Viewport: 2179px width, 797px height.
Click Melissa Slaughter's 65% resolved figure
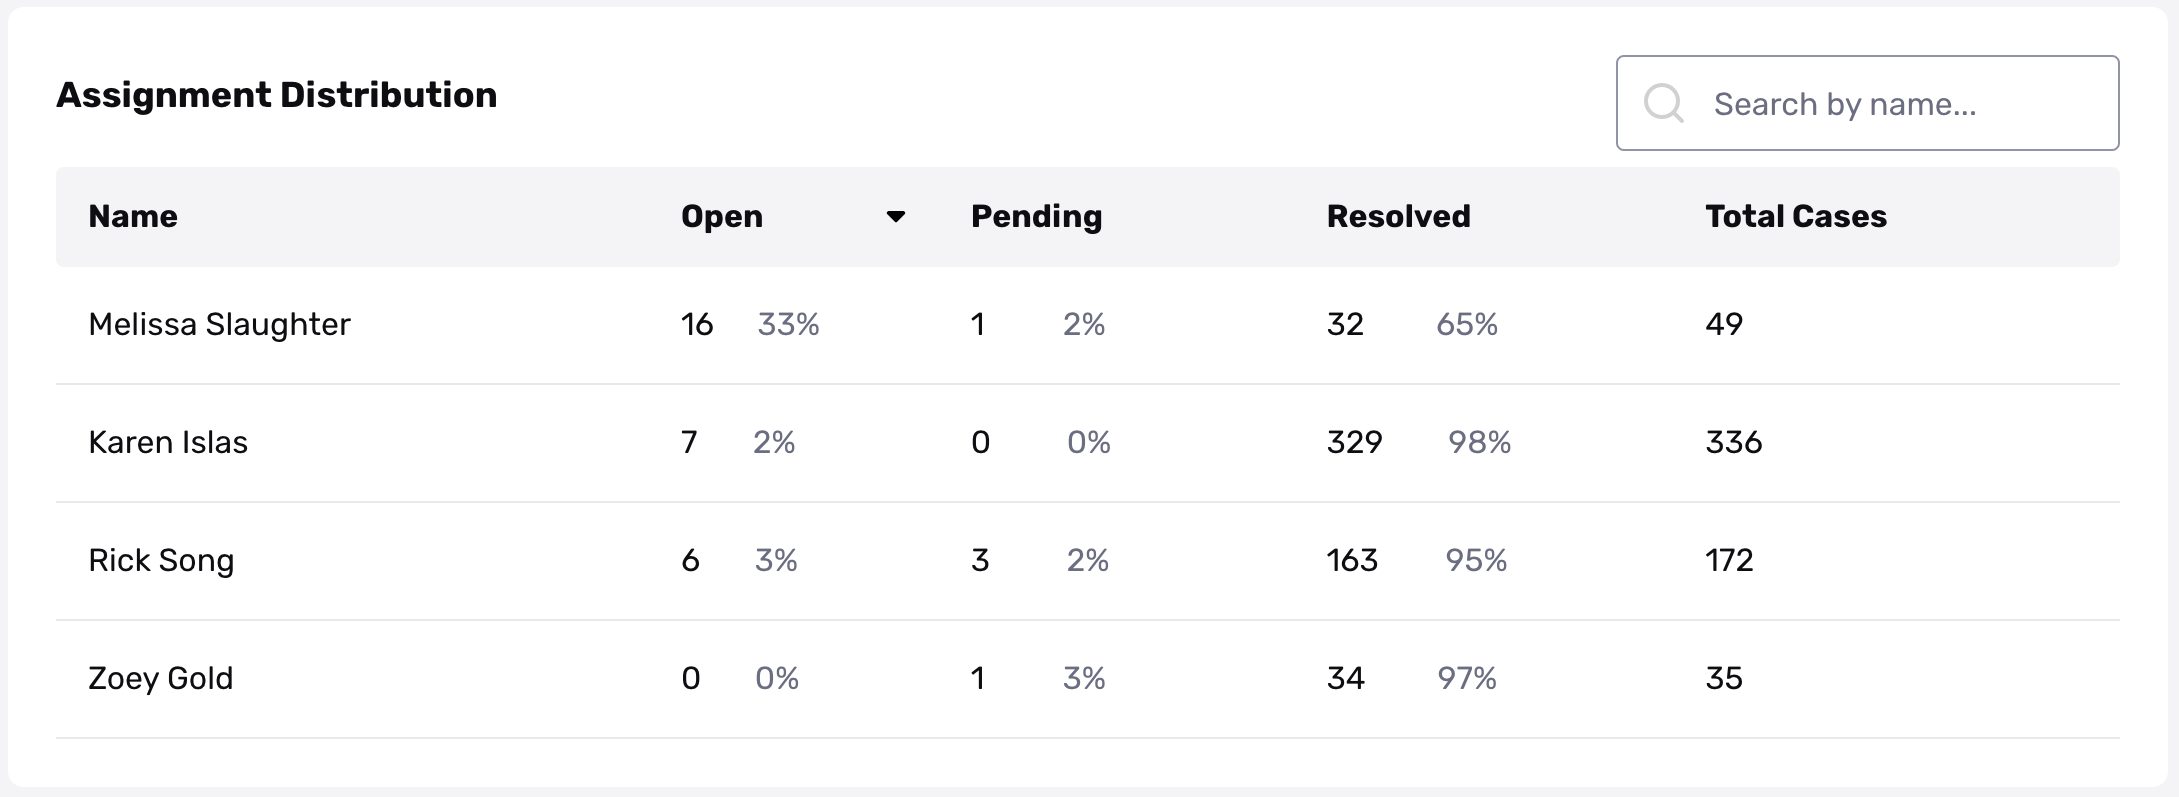pos(1467,324)
